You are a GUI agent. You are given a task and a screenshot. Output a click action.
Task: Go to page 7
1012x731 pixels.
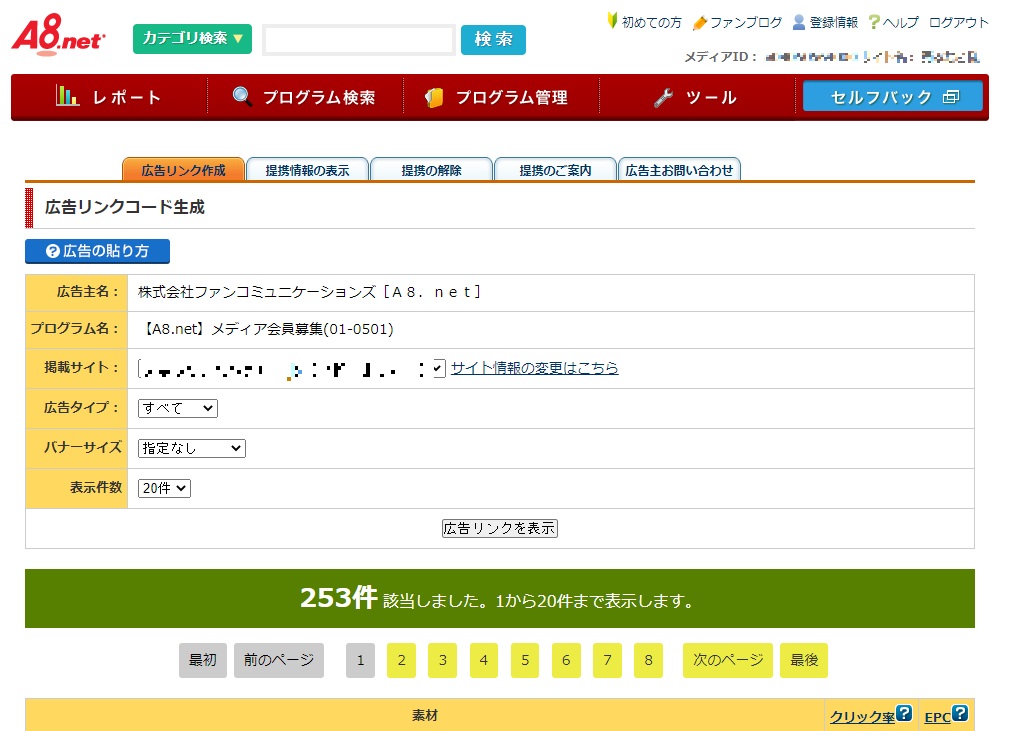click(607, 660)
